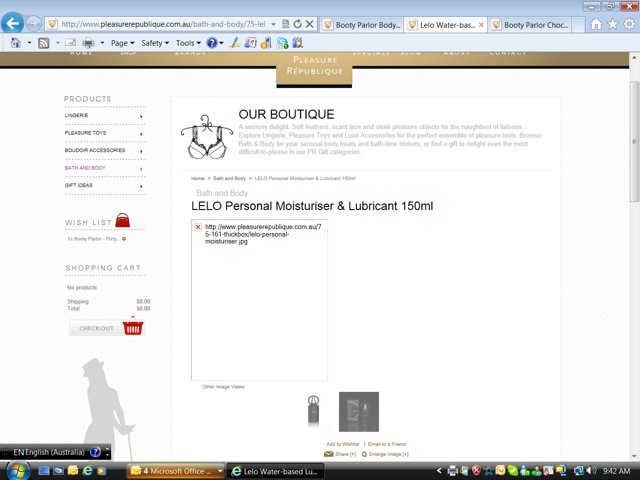Click the red shopping basket icon
640x480 pixels.
(133, 327)
